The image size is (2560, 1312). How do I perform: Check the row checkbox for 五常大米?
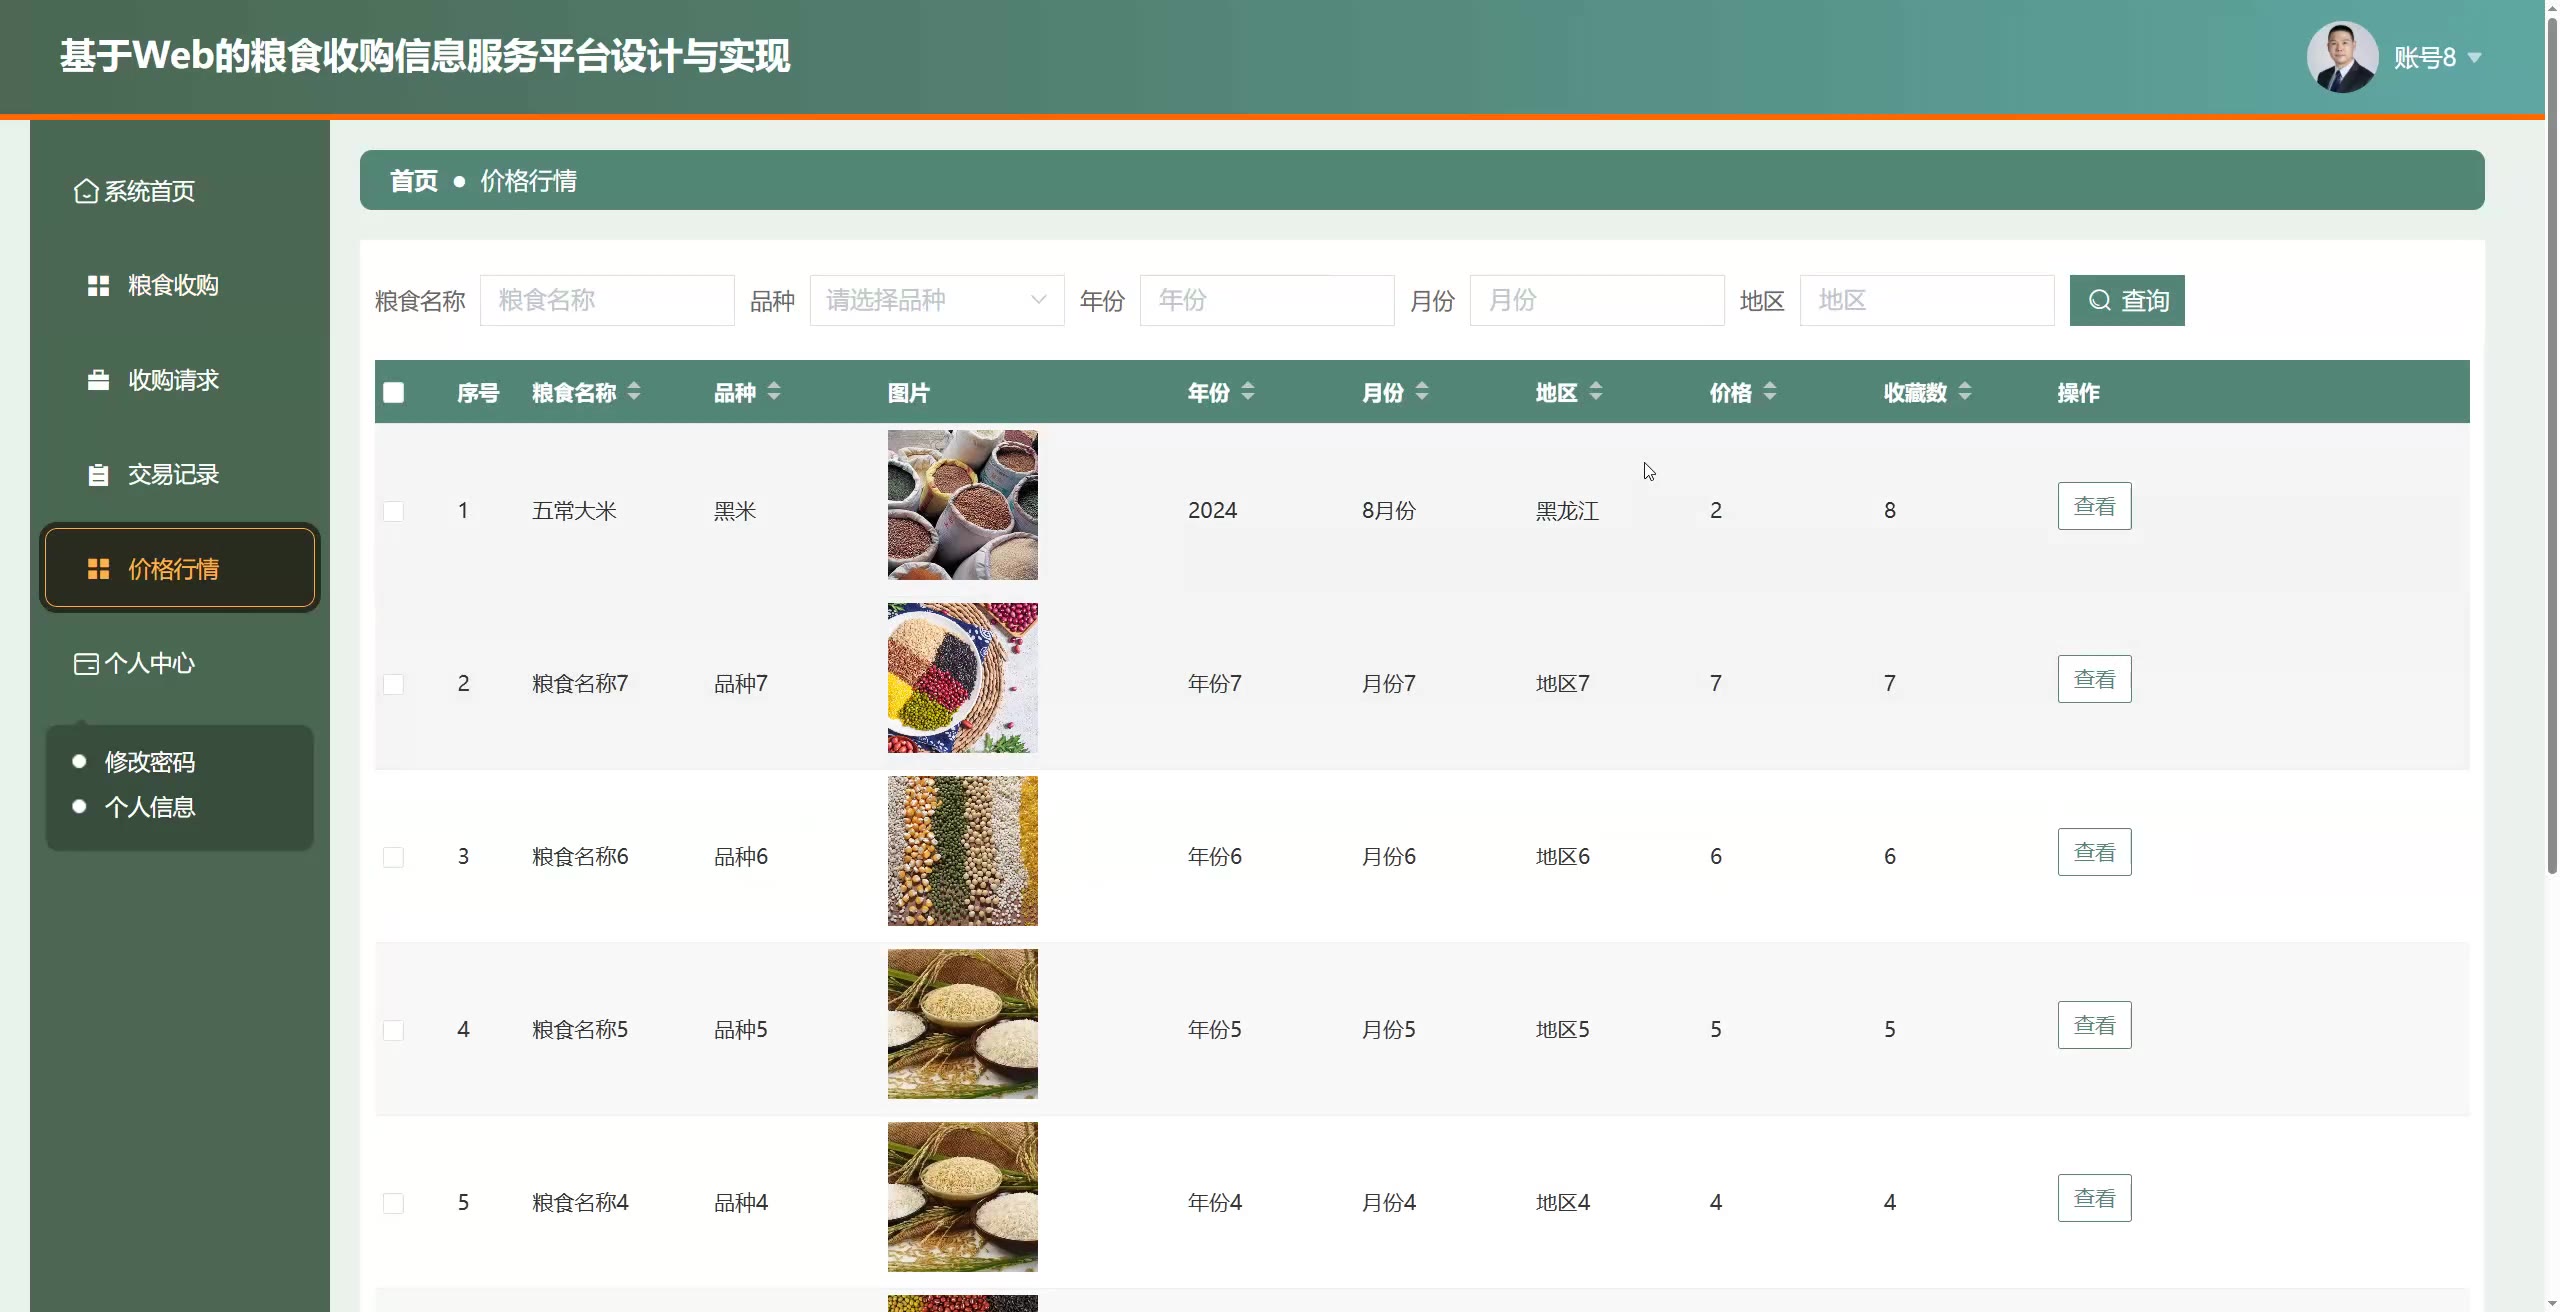tap(394, 511)
